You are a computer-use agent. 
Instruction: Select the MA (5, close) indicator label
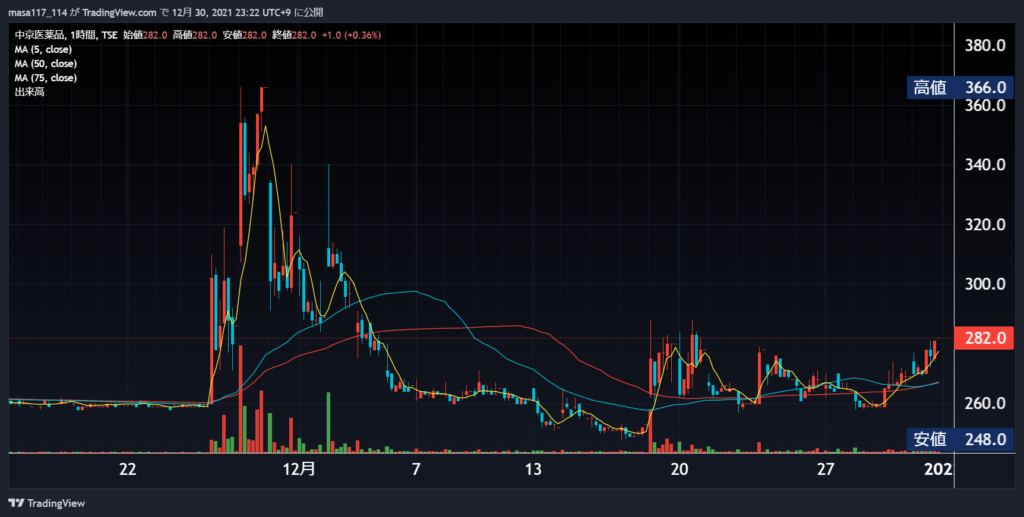coord(43,50)
